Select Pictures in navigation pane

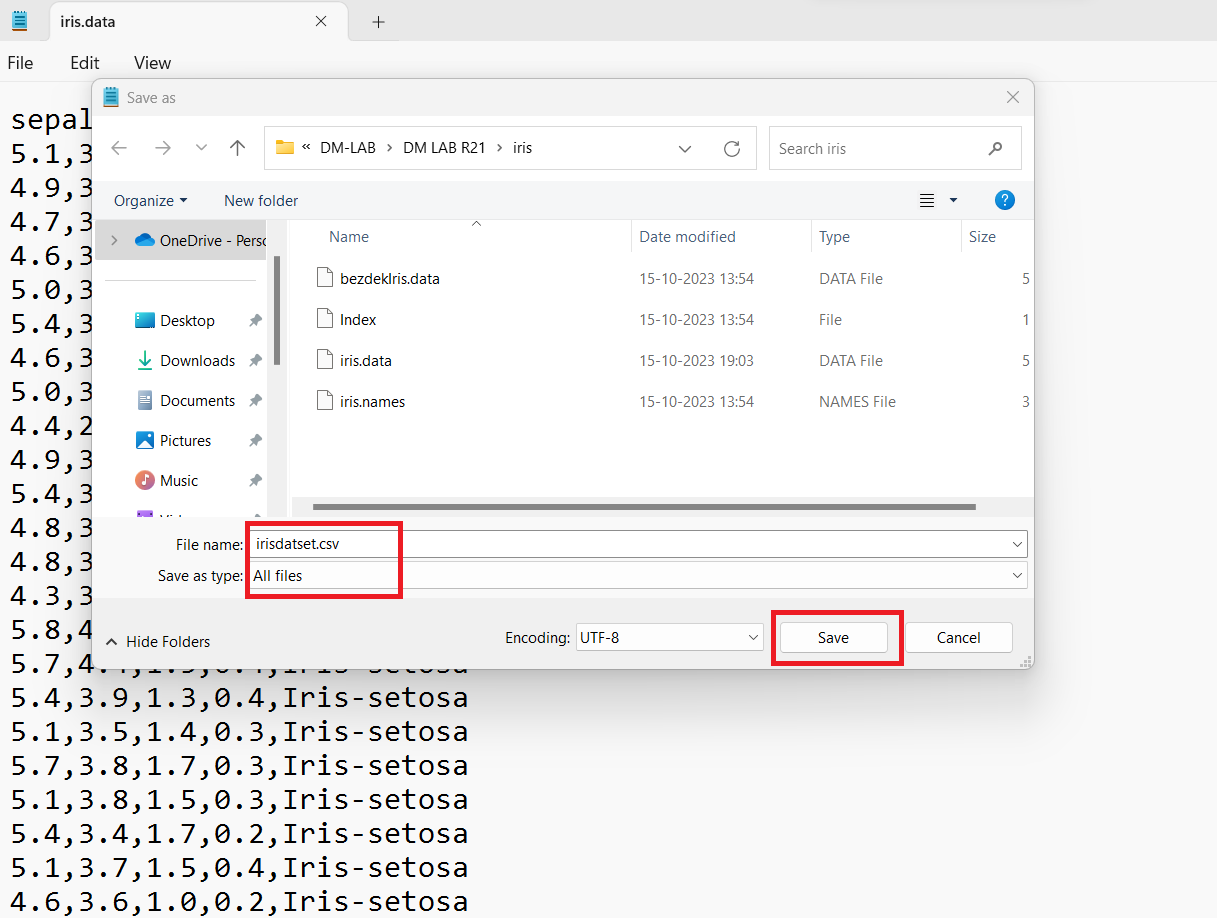click(x=185, y=440)
